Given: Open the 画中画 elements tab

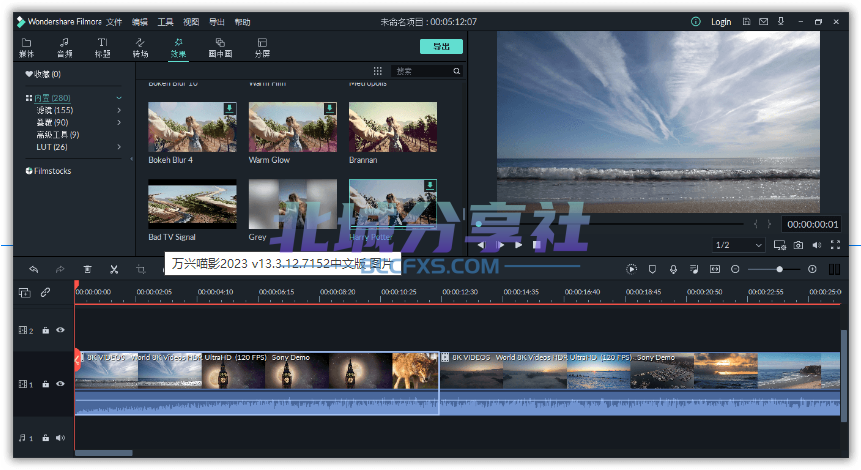Looking at the screenshot, I should pos(220,48).
